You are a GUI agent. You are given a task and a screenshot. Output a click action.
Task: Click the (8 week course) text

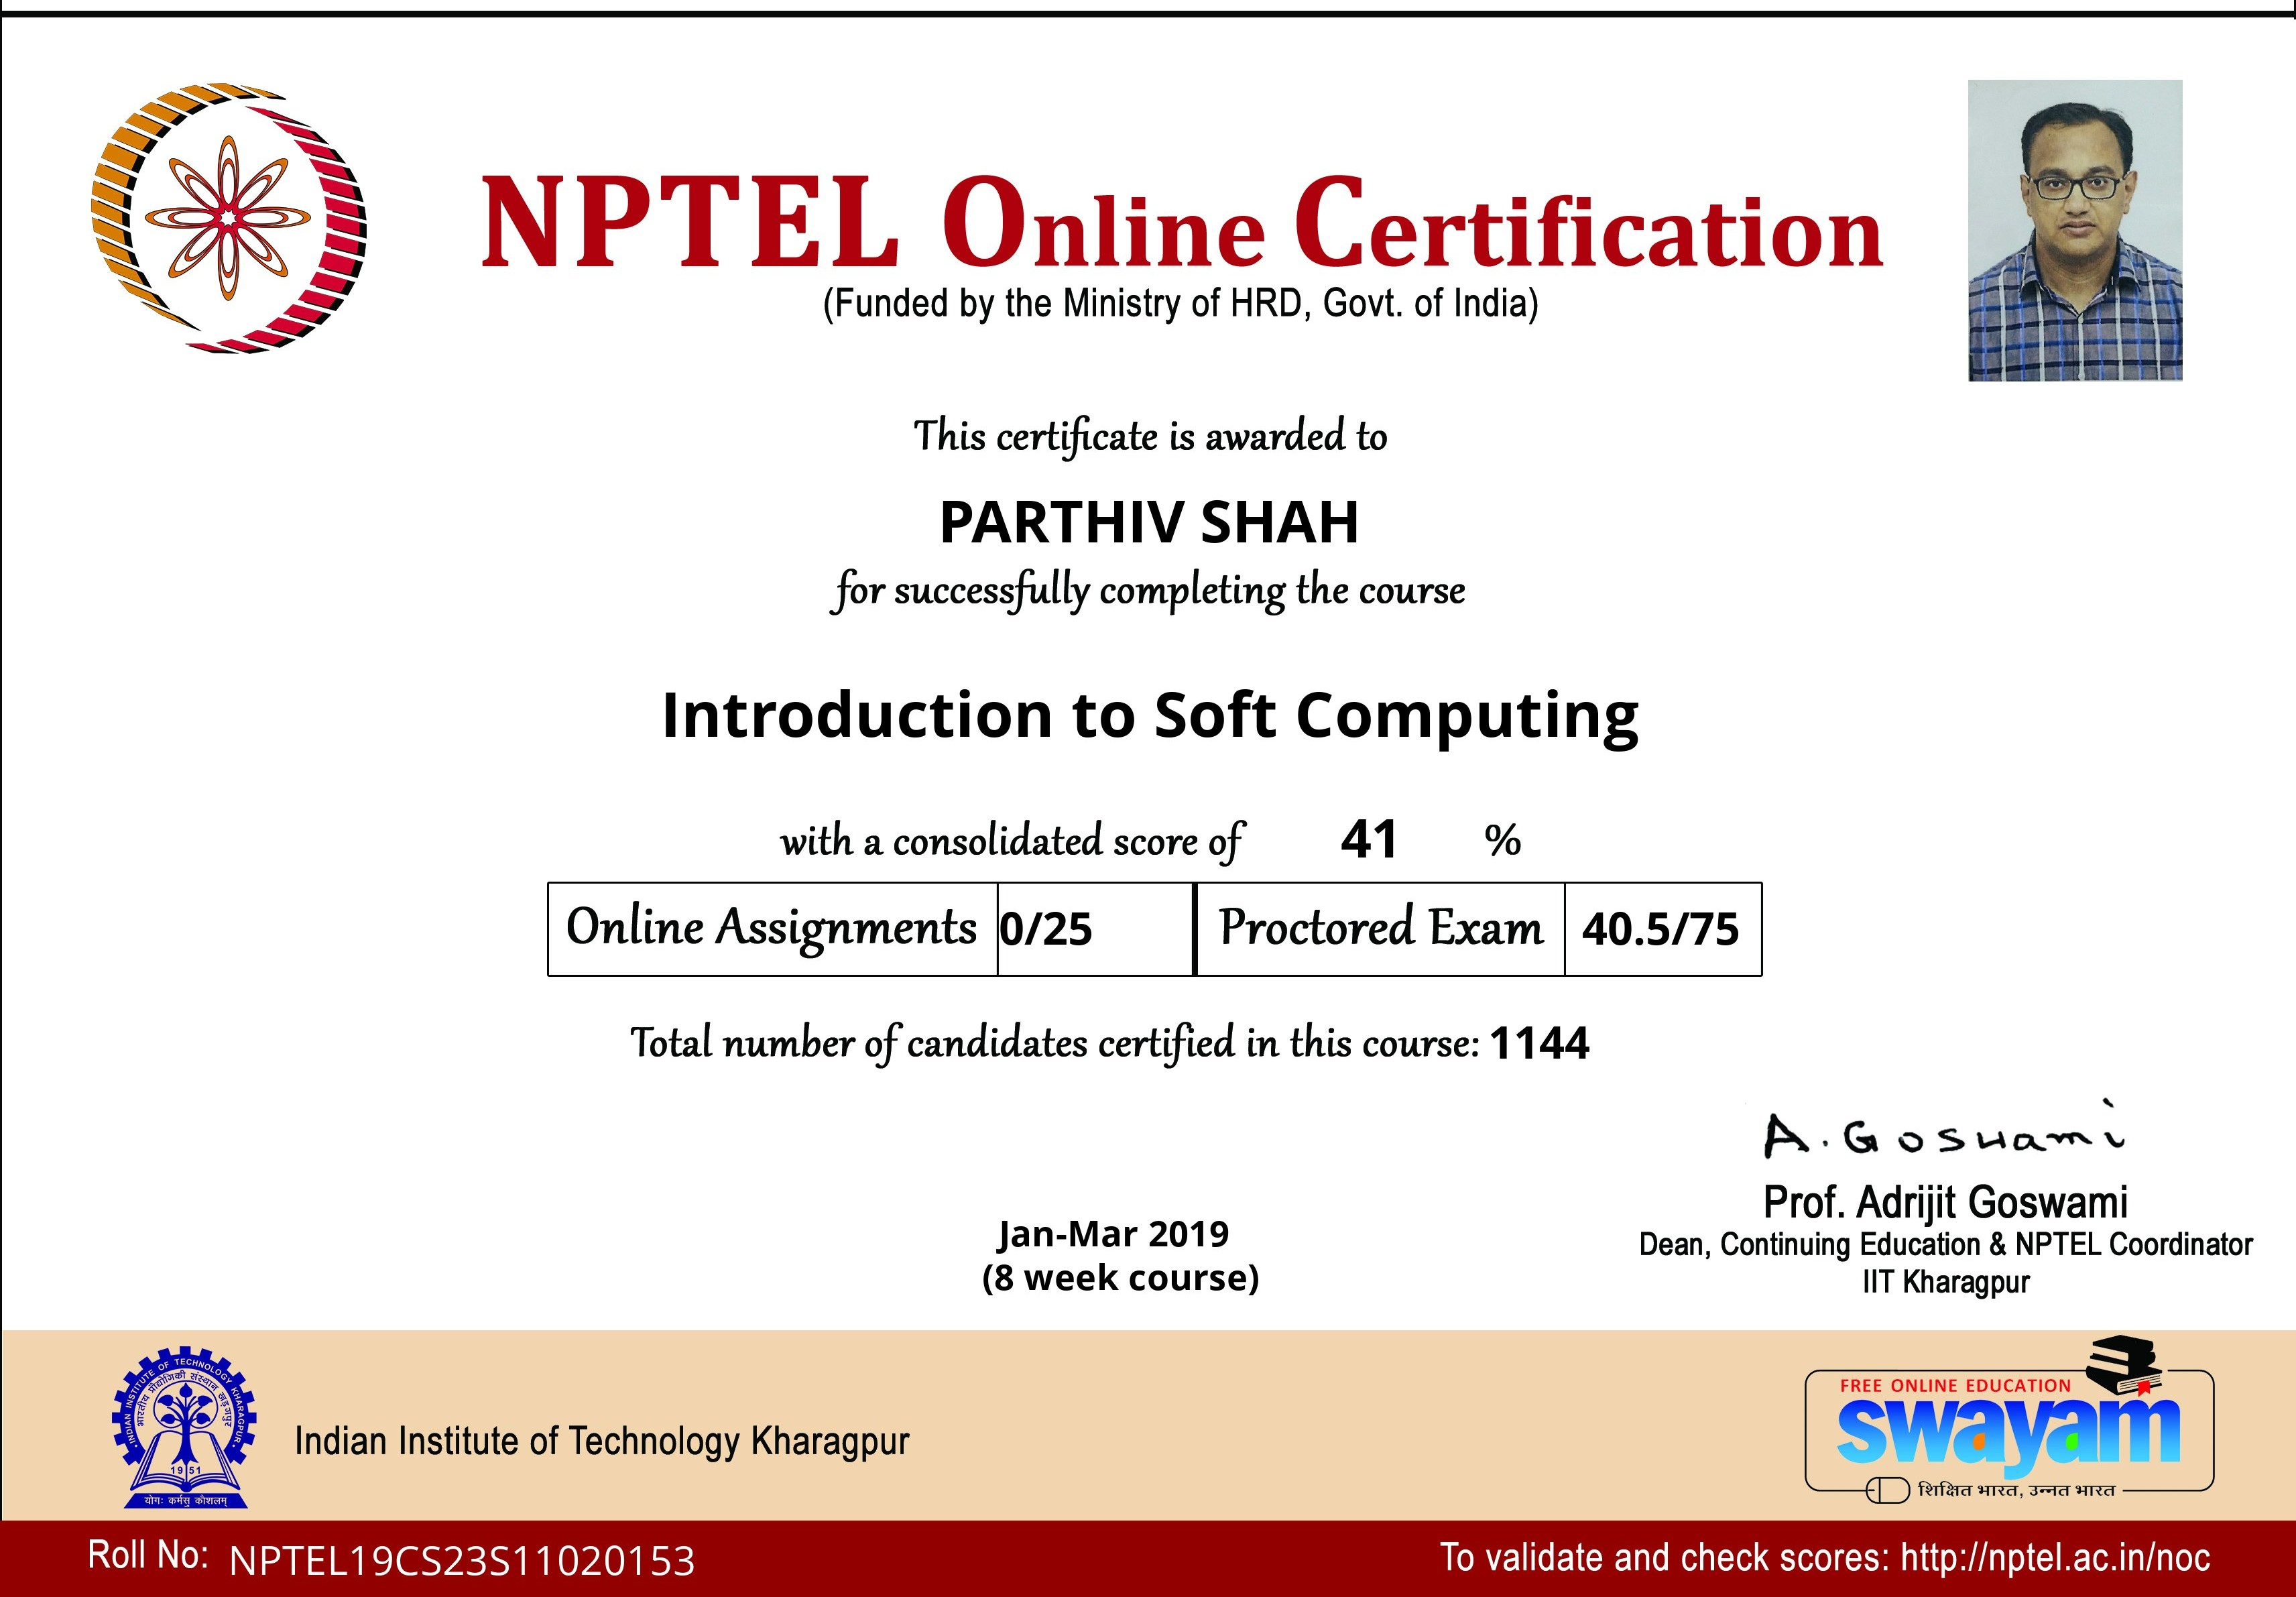click(x=1120, y=1278)
